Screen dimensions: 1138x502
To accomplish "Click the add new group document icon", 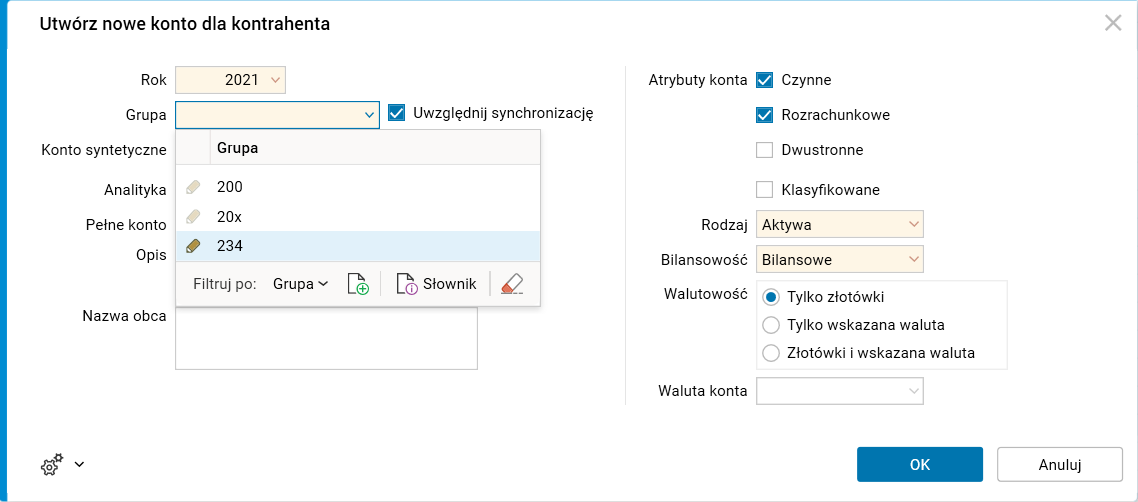I will (x=357, y=284).
